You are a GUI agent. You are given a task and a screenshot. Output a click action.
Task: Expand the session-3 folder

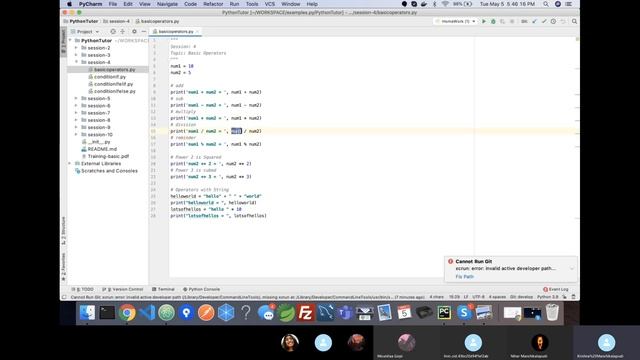[x=76, y=55]
